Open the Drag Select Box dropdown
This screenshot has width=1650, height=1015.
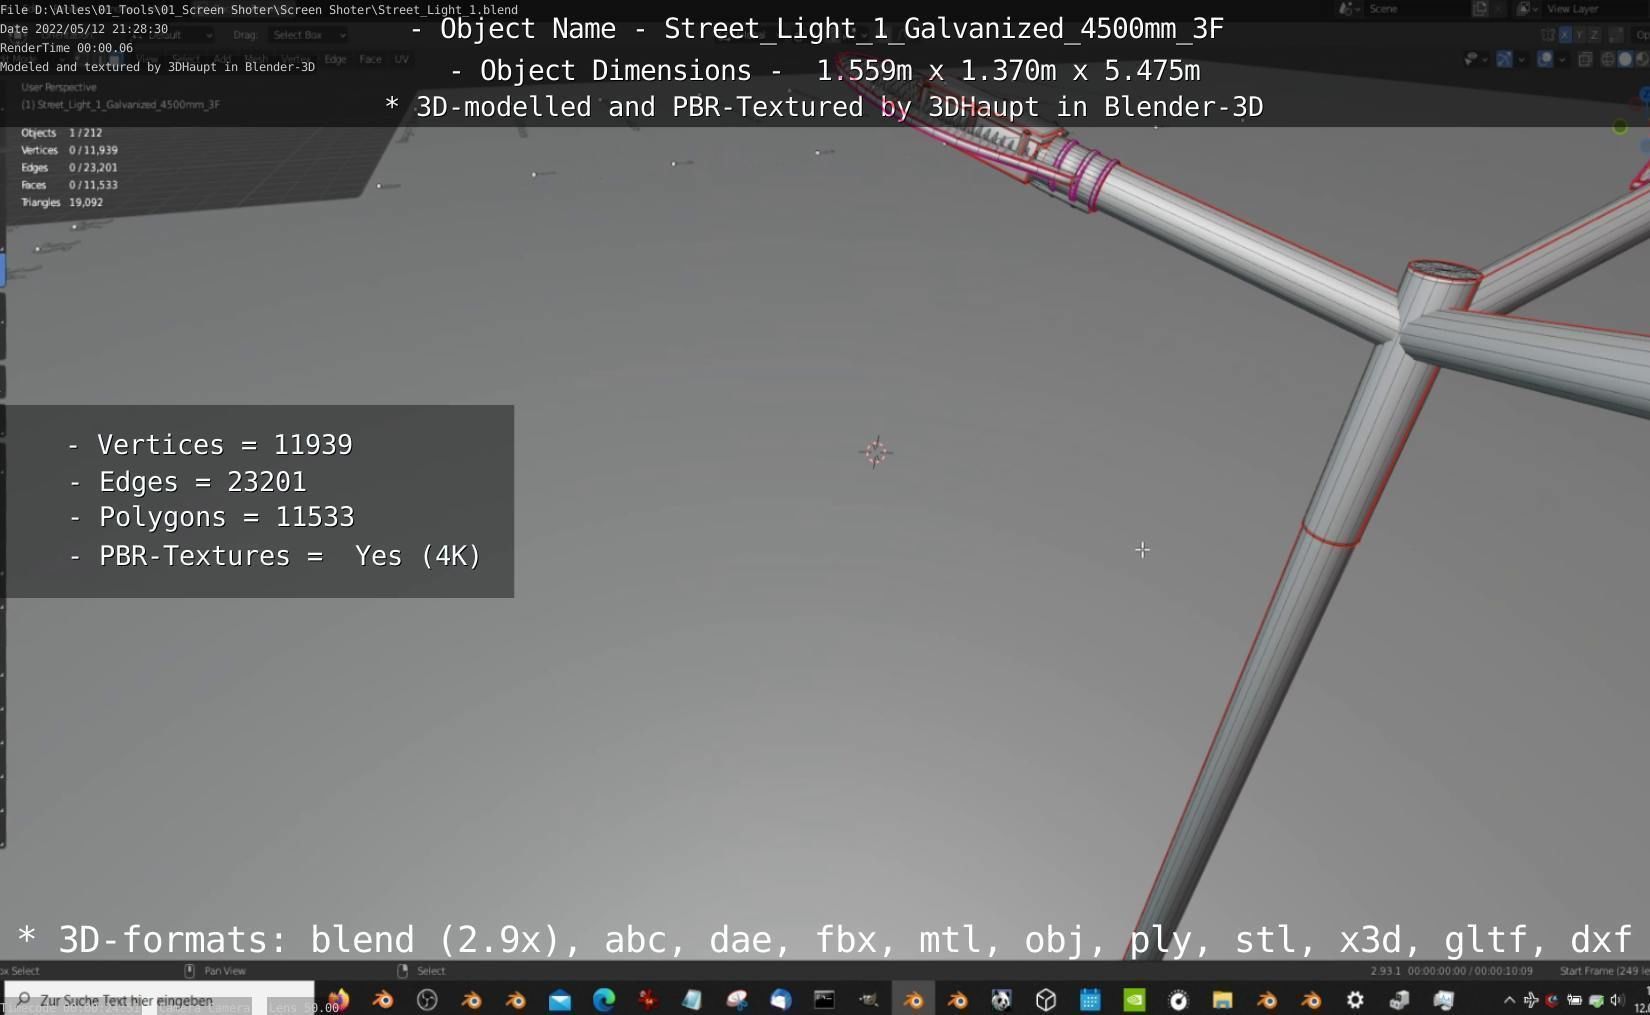pyautogui.click(x=308, y=35)
